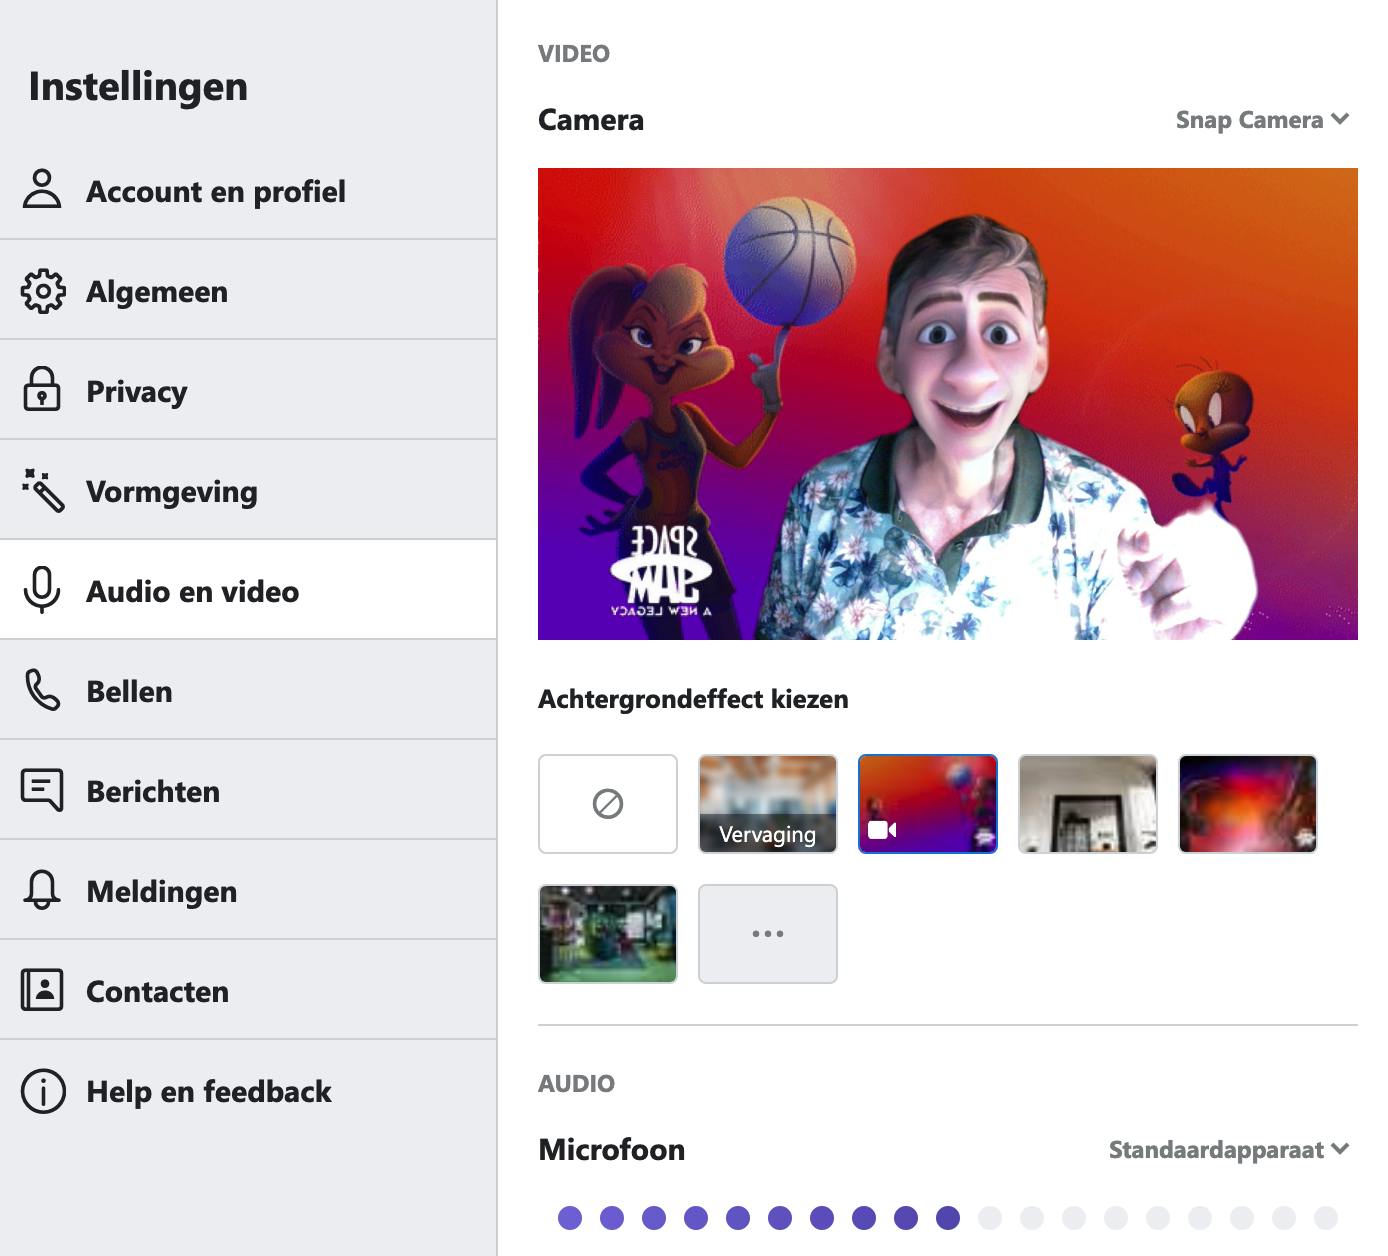Click the Berichten chat bubble icon
Image resolution: width=1388 pixels, height=1256 pixels.
tap(42, 790)
